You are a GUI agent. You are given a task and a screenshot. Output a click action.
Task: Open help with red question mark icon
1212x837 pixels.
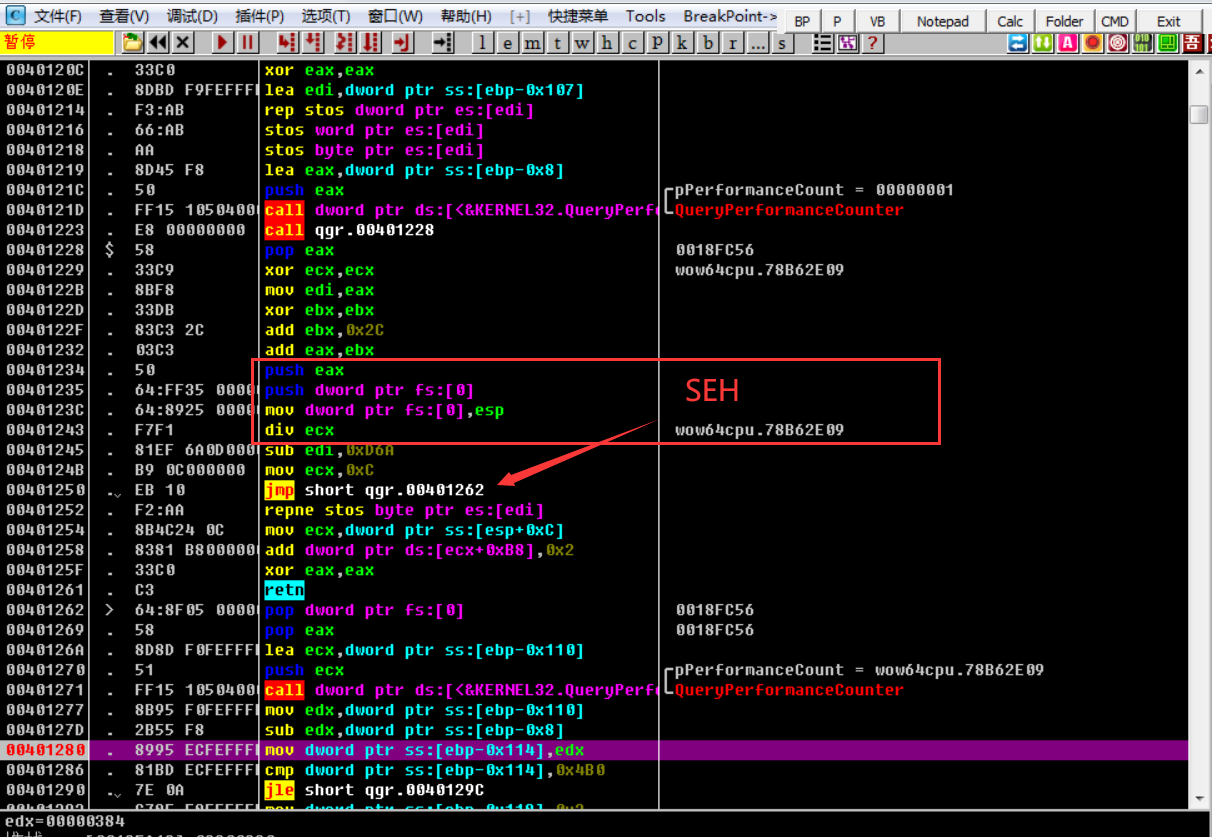[873, 42]
